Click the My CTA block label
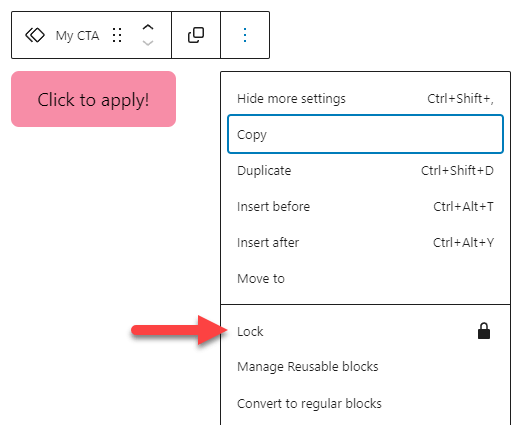The height and width of the screenshot is (425, 522). tap(77, 36)
